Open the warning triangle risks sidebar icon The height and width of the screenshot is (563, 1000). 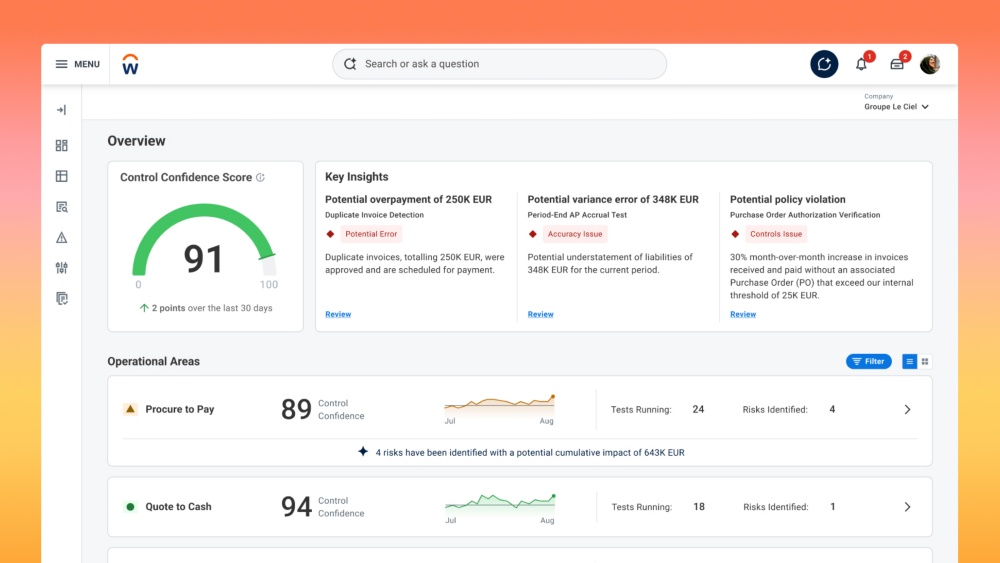pyautogui.click(x=61, y=237)
